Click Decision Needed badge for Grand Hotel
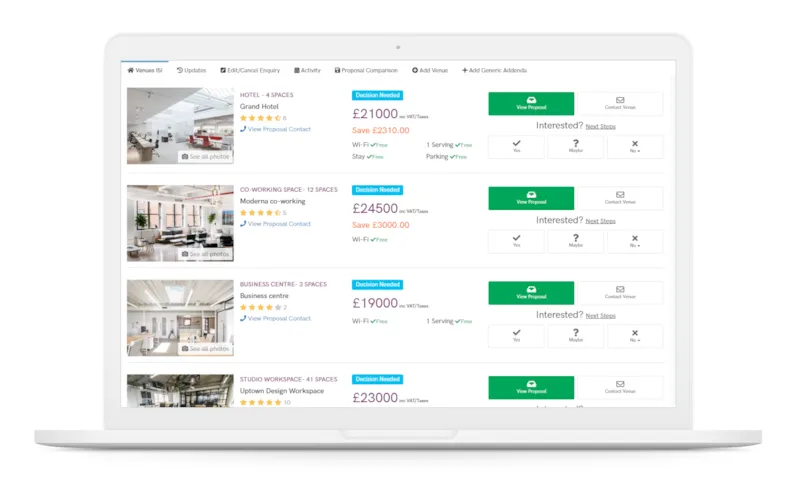Screen dimensions: 800x481 (x=378, y=95)
